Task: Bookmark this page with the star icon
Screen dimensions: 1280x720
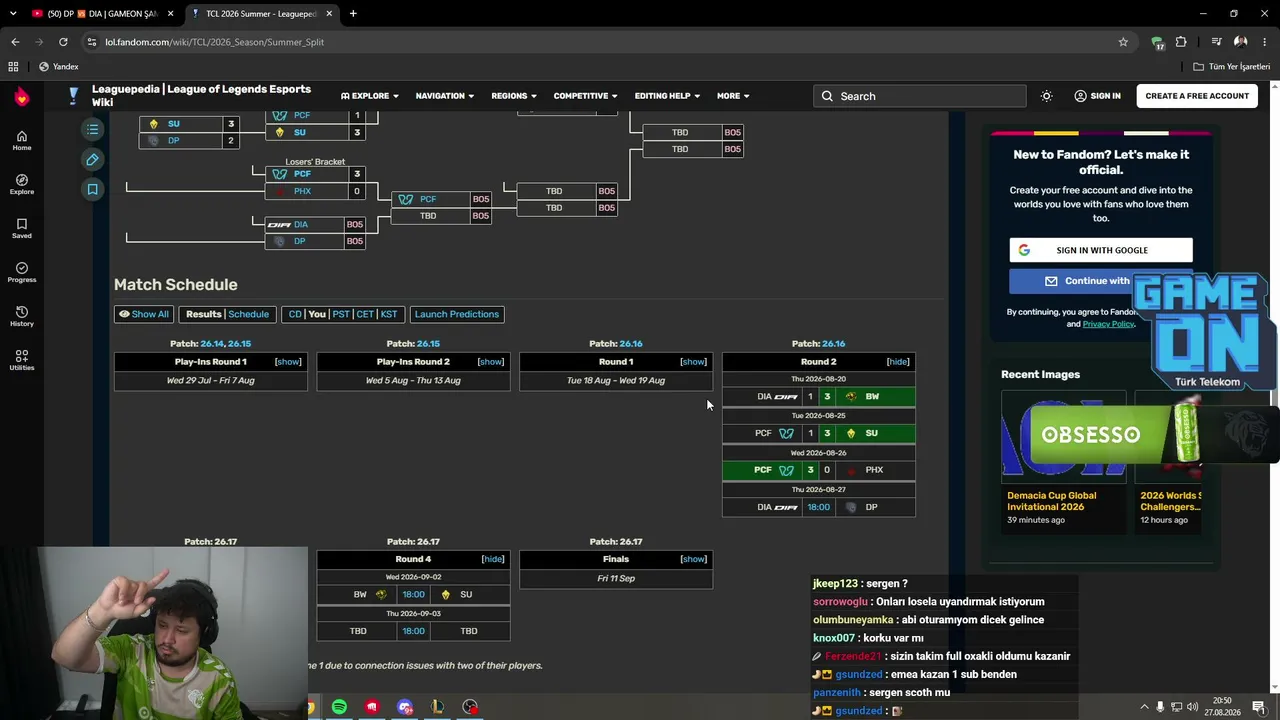Action: (1123, 42)
